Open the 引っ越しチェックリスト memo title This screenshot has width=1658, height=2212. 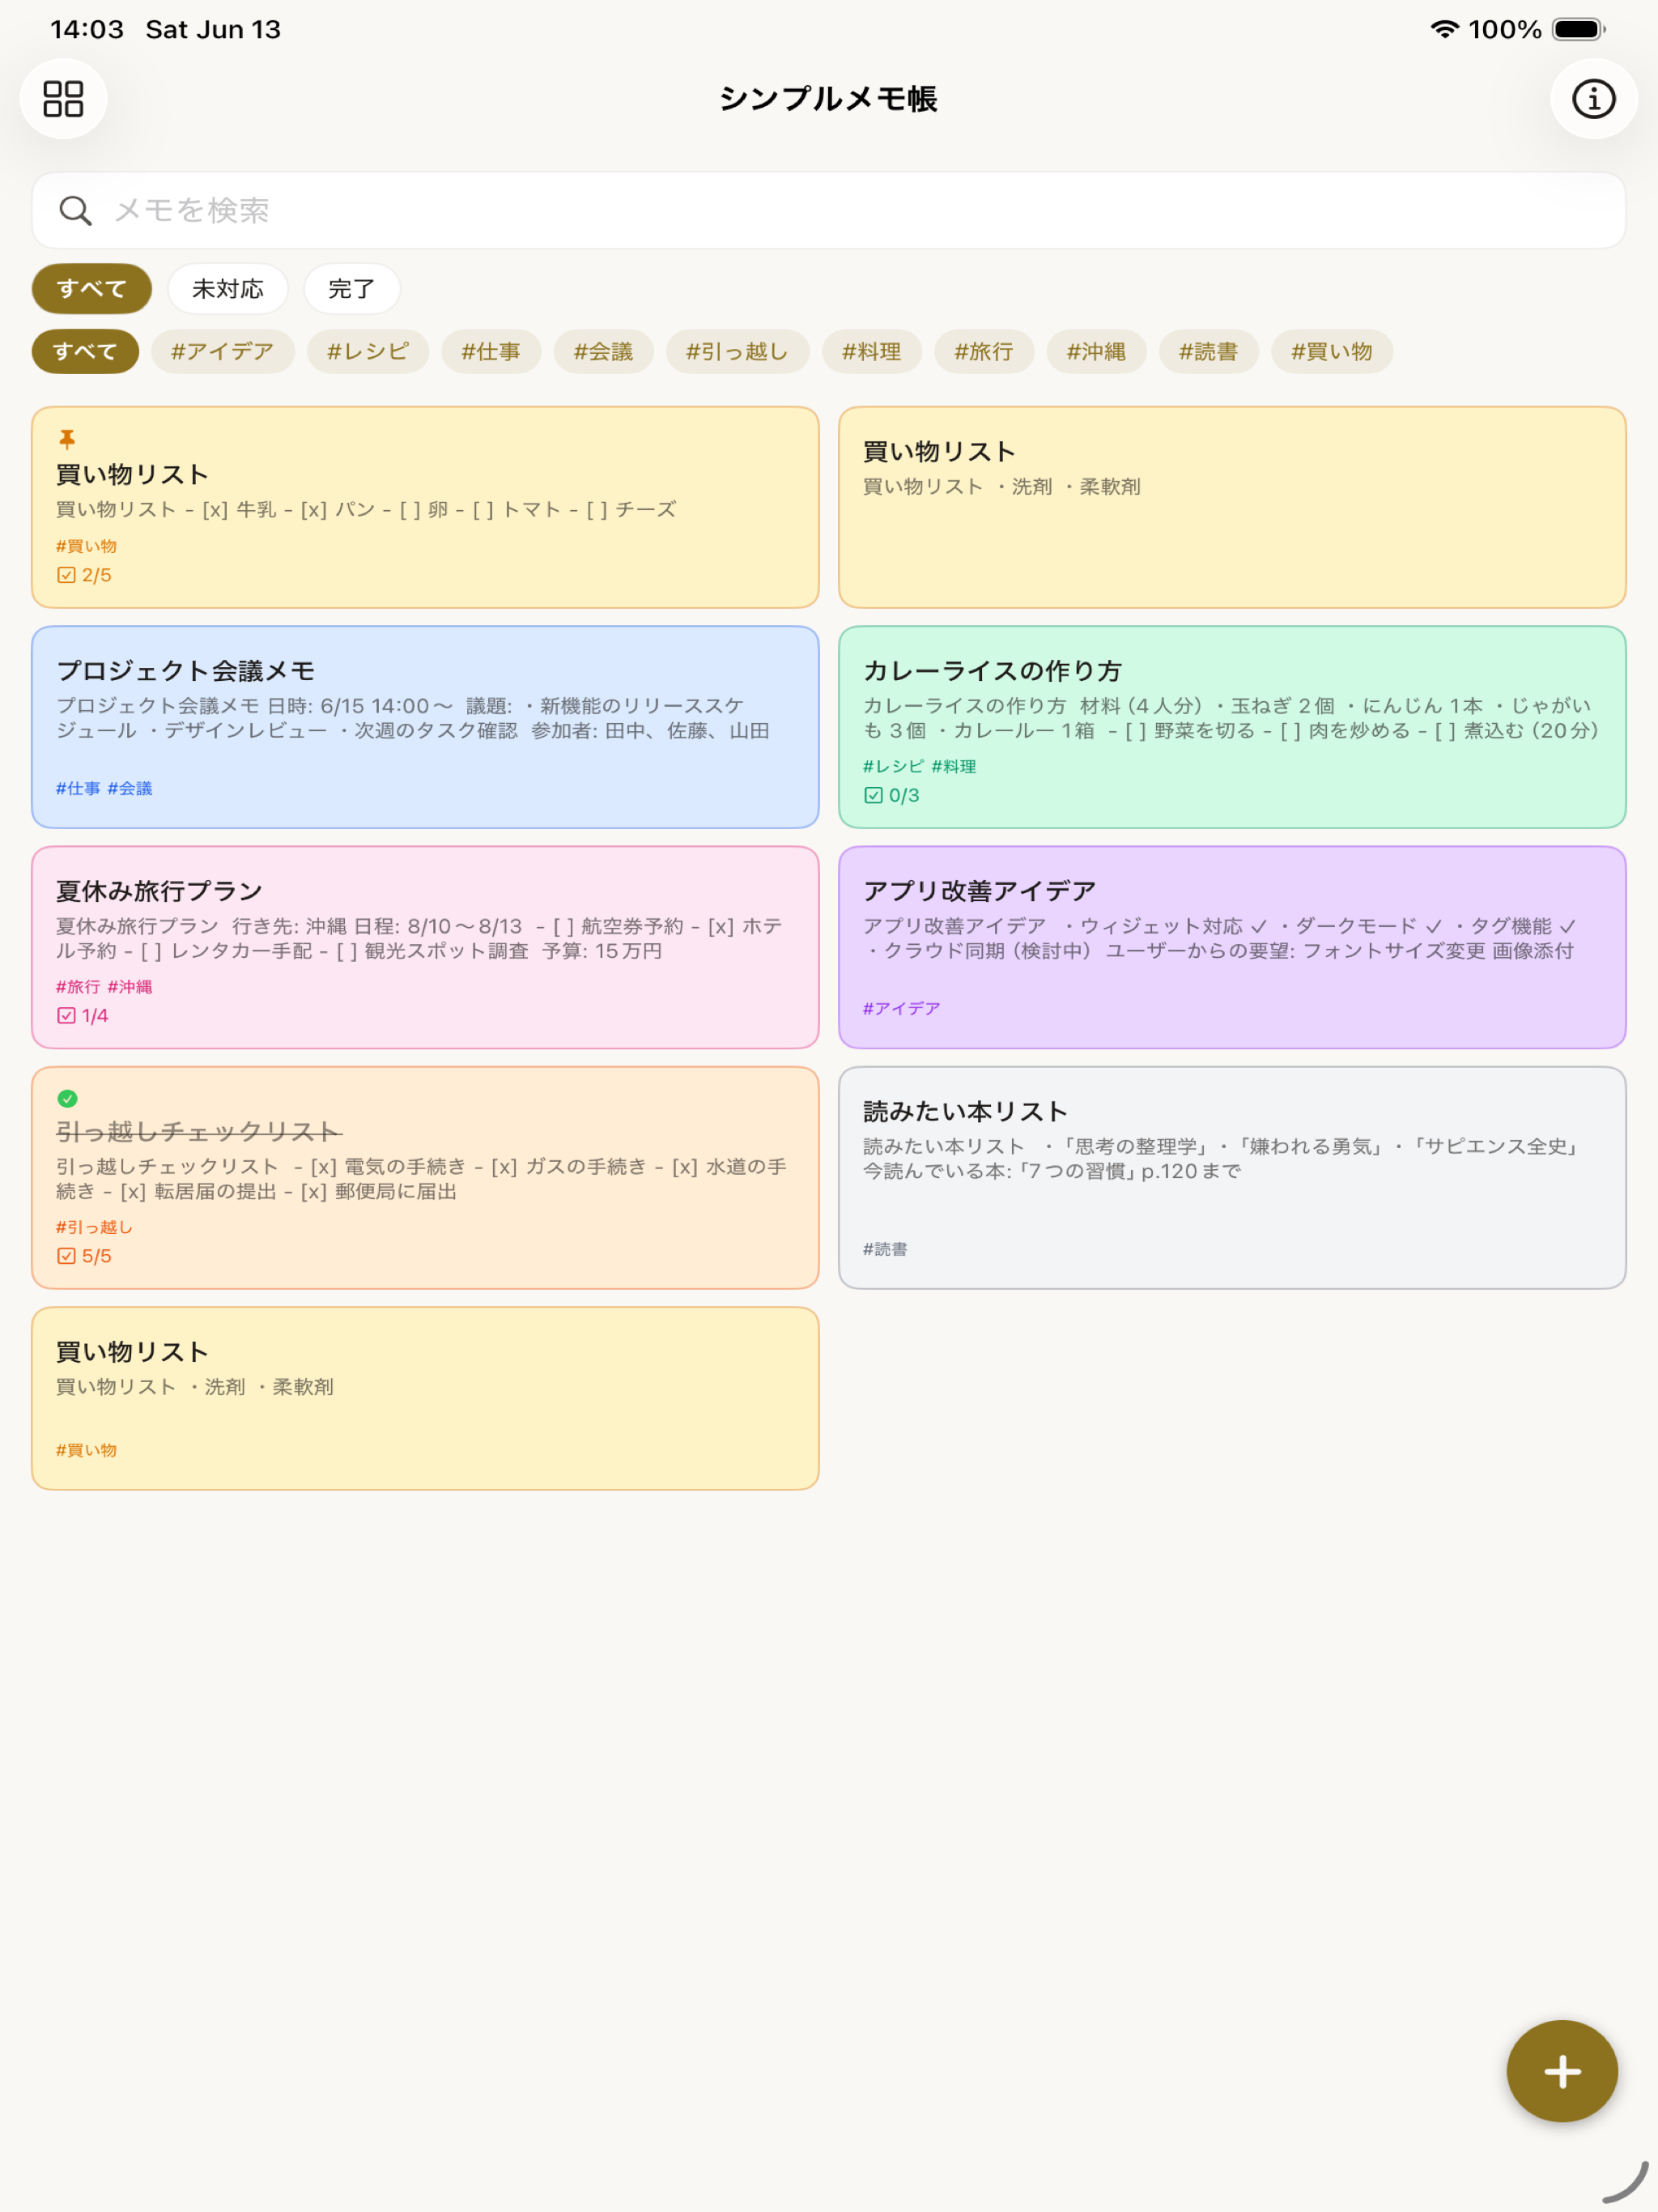coord(199,1131)
